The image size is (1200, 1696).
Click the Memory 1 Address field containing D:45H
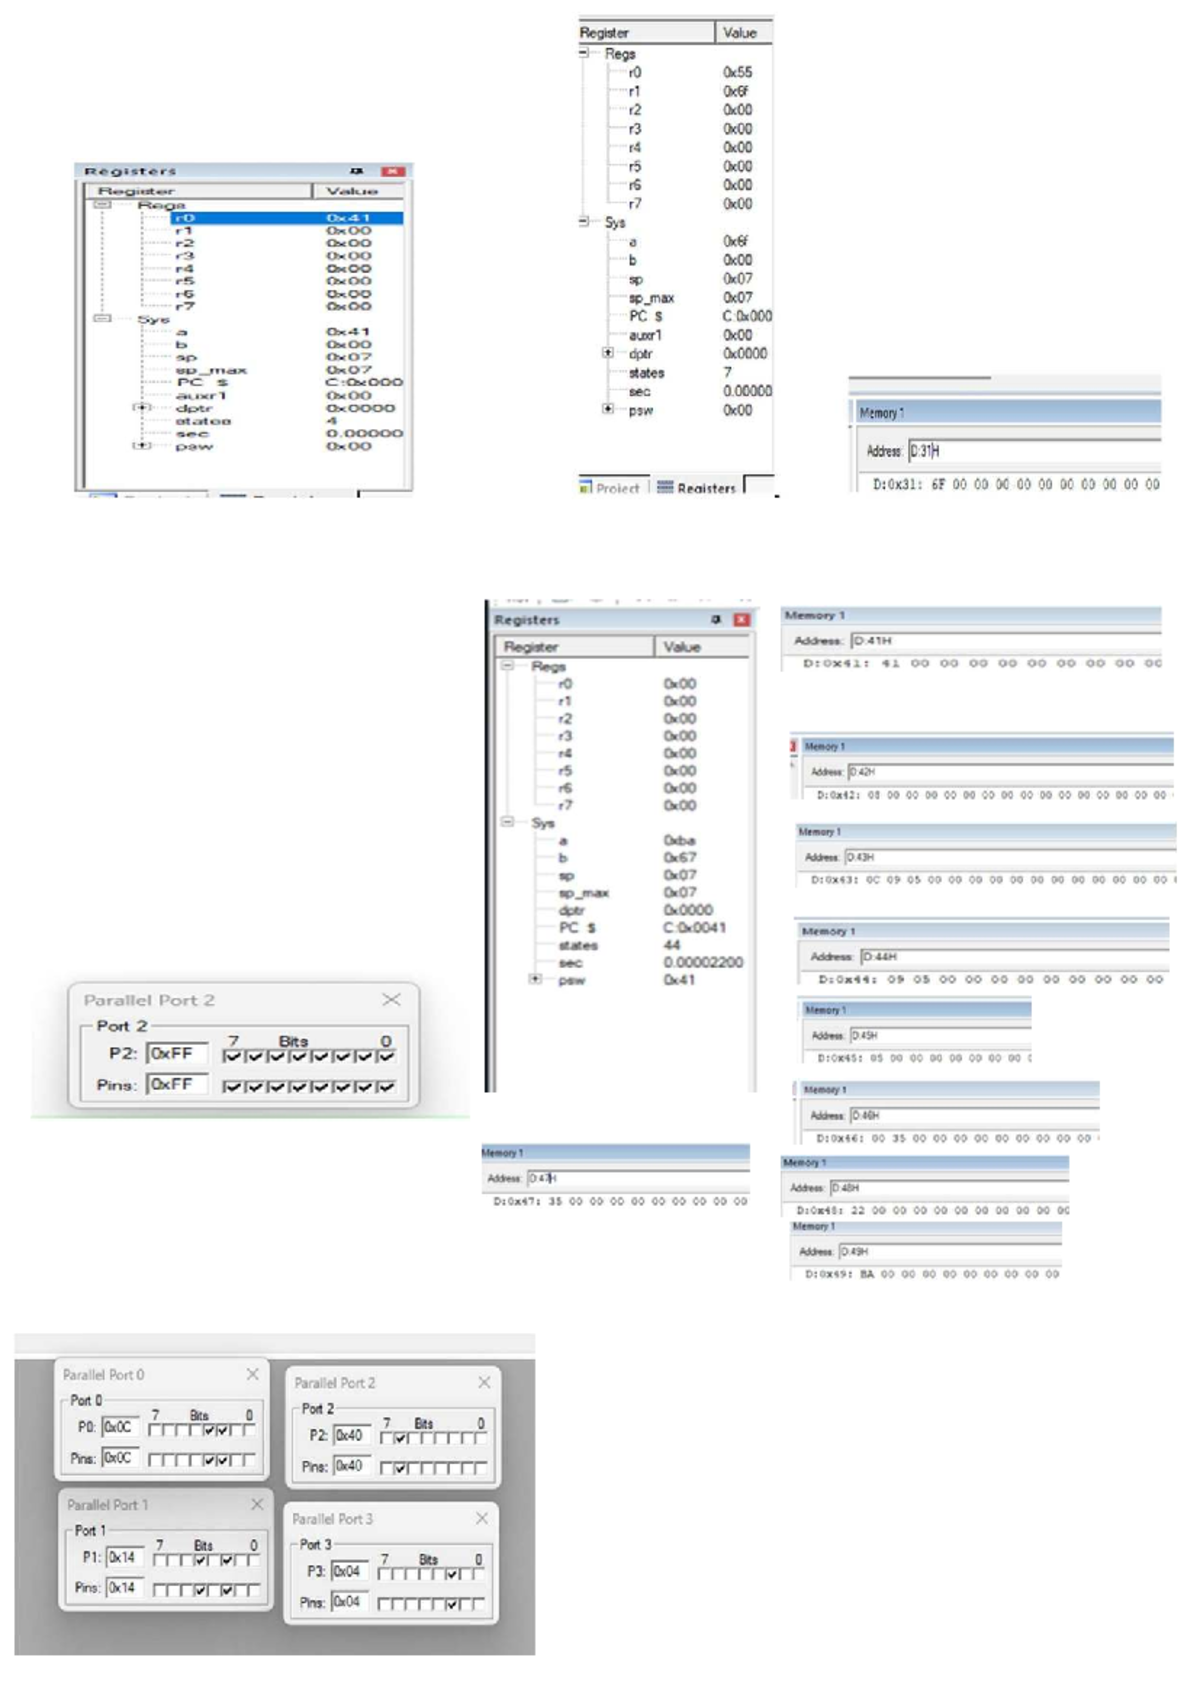[940, 1036]
